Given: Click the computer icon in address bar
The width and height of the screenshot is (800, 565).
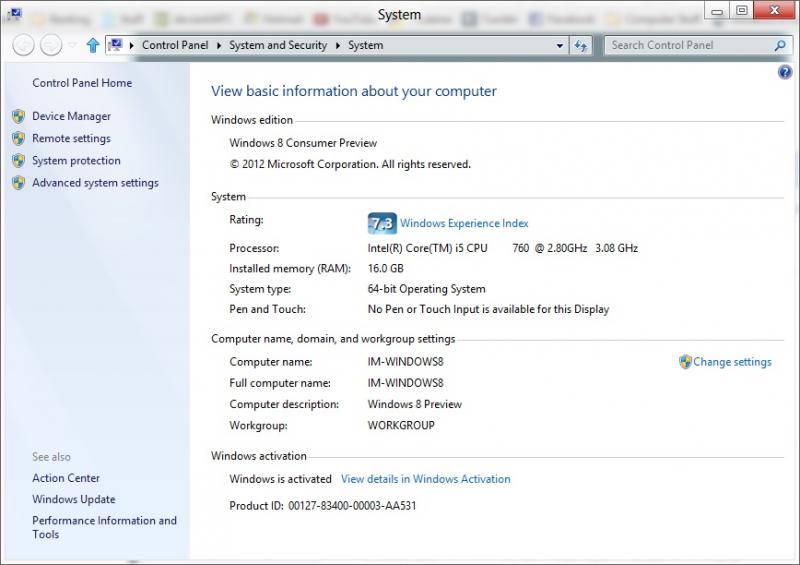Looking at the screenshot, I should 115,45.
